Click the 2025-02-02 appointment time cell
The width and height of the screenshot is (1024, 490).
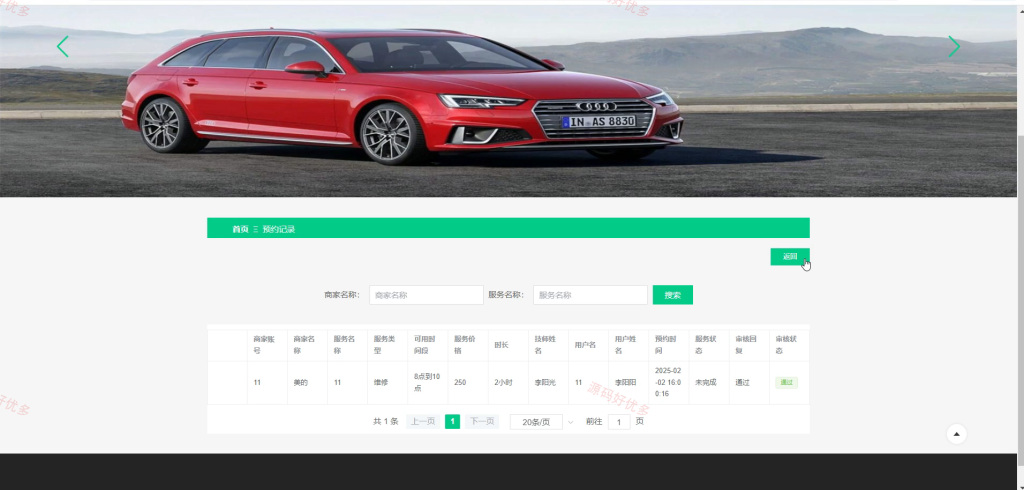pos(668,383)
